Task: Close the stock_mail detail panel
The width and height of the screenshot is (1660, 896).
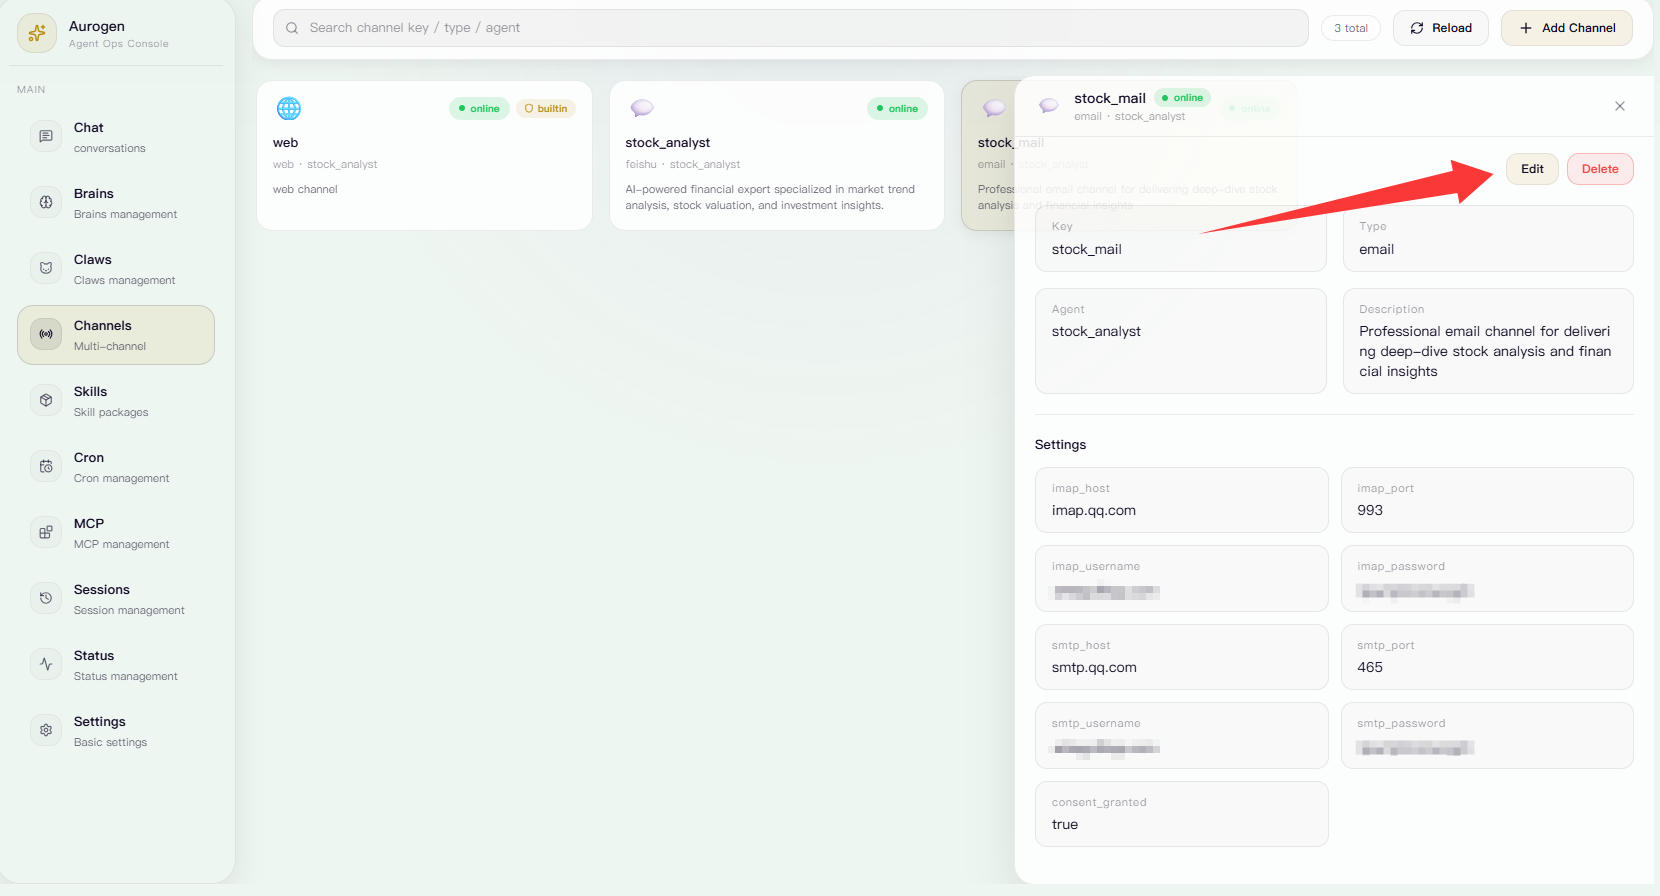Action: (x=1620, y=106)
